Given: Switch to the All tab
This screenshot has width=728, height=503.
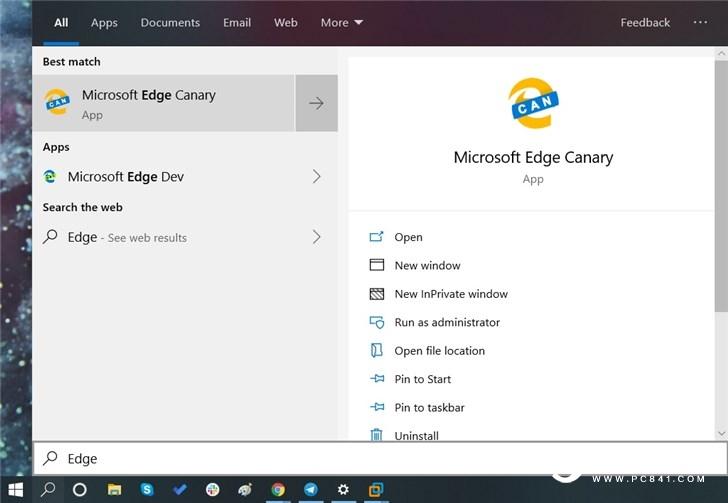Looking at the screenshot, I should [x=61, y=22].
